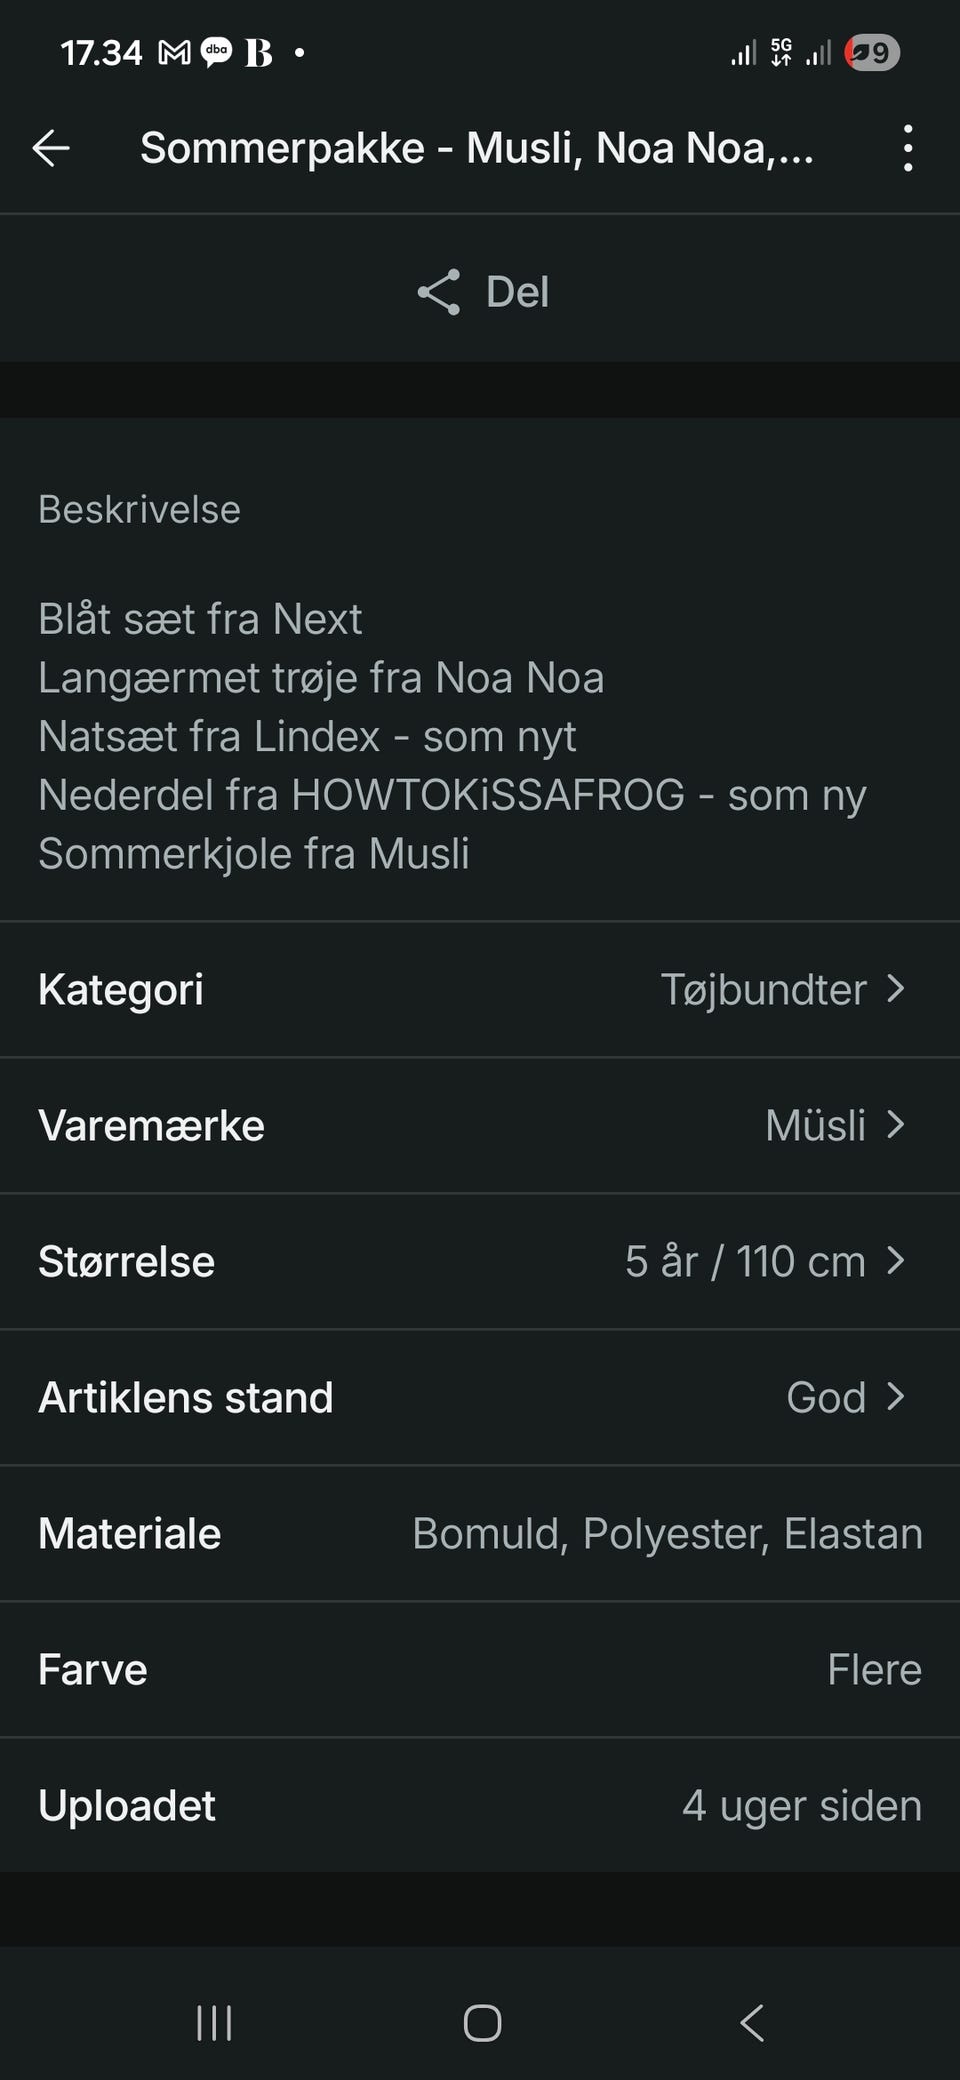Viewport: 960px width, 2080px height.
Task: Tap the Del share button label
Action: [517, 292]
